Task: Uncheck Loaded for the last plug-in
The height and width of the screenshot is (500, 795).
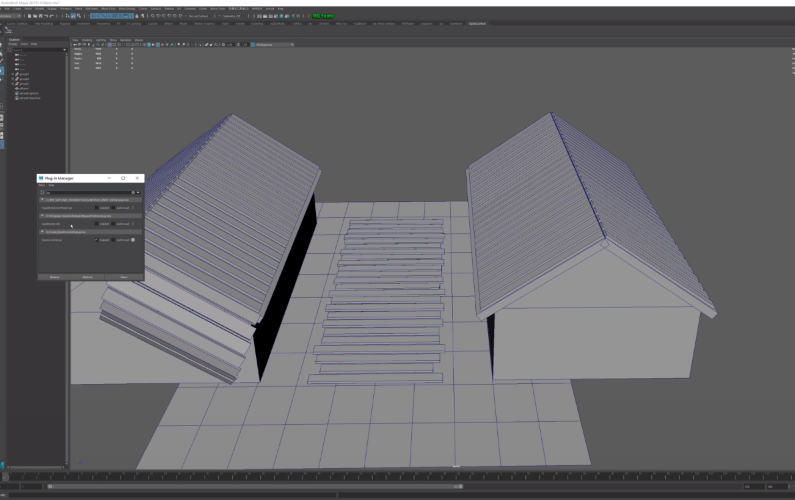Action: tap(96, 240)
